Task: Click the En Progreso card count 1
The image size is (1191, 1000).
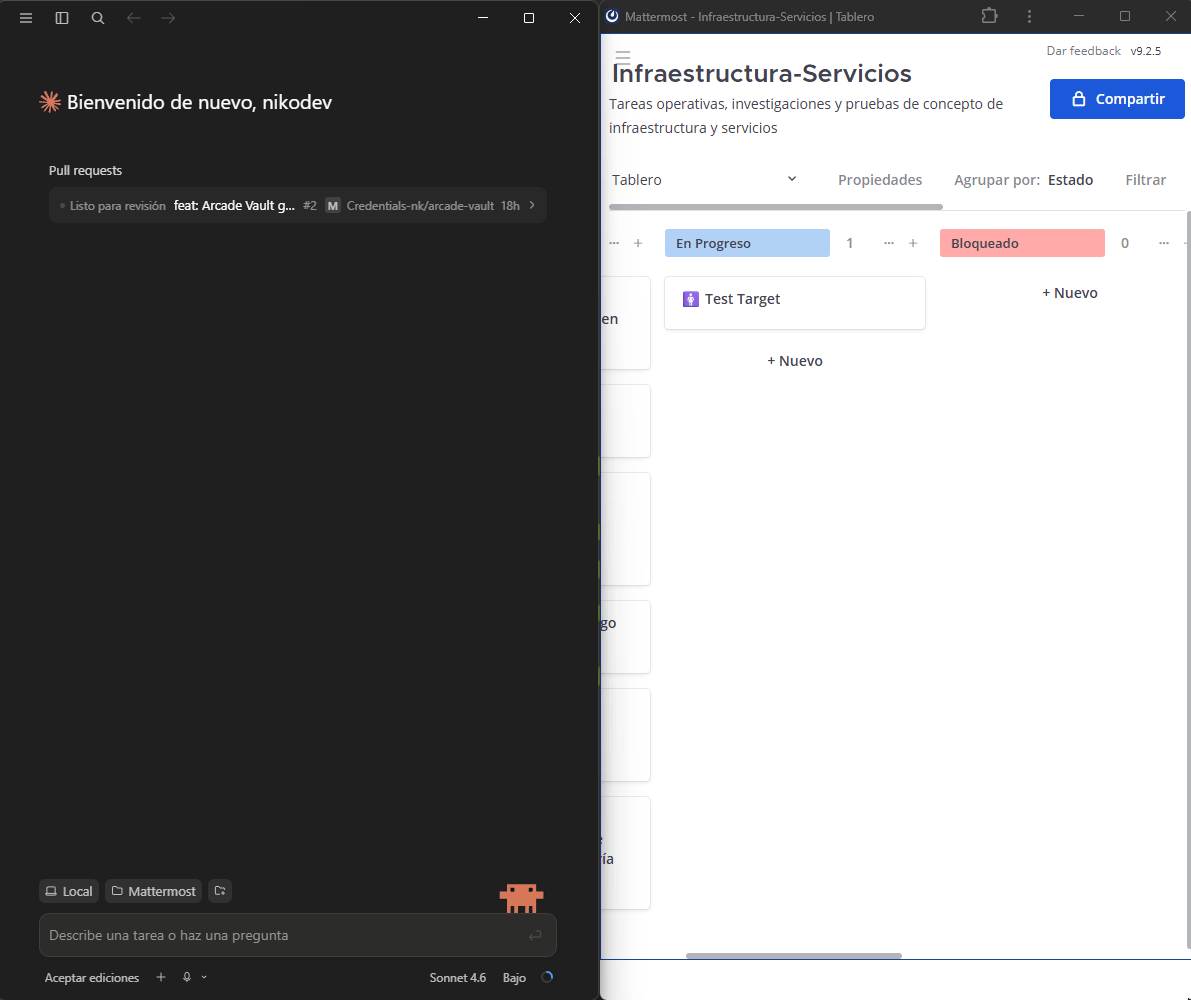Action: 850,243
